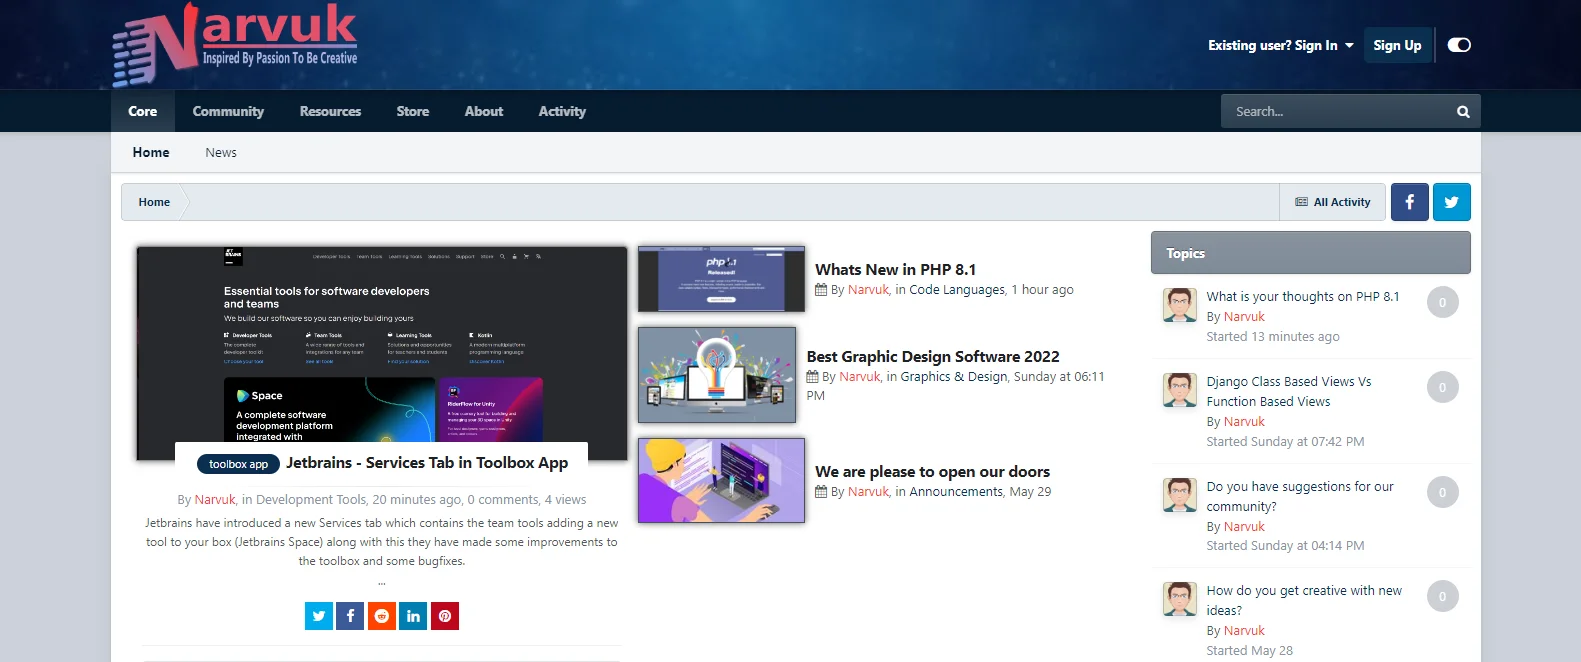Open We are please to open our doors title
This screenshot has width=1581, height=662.
(932, 472)
